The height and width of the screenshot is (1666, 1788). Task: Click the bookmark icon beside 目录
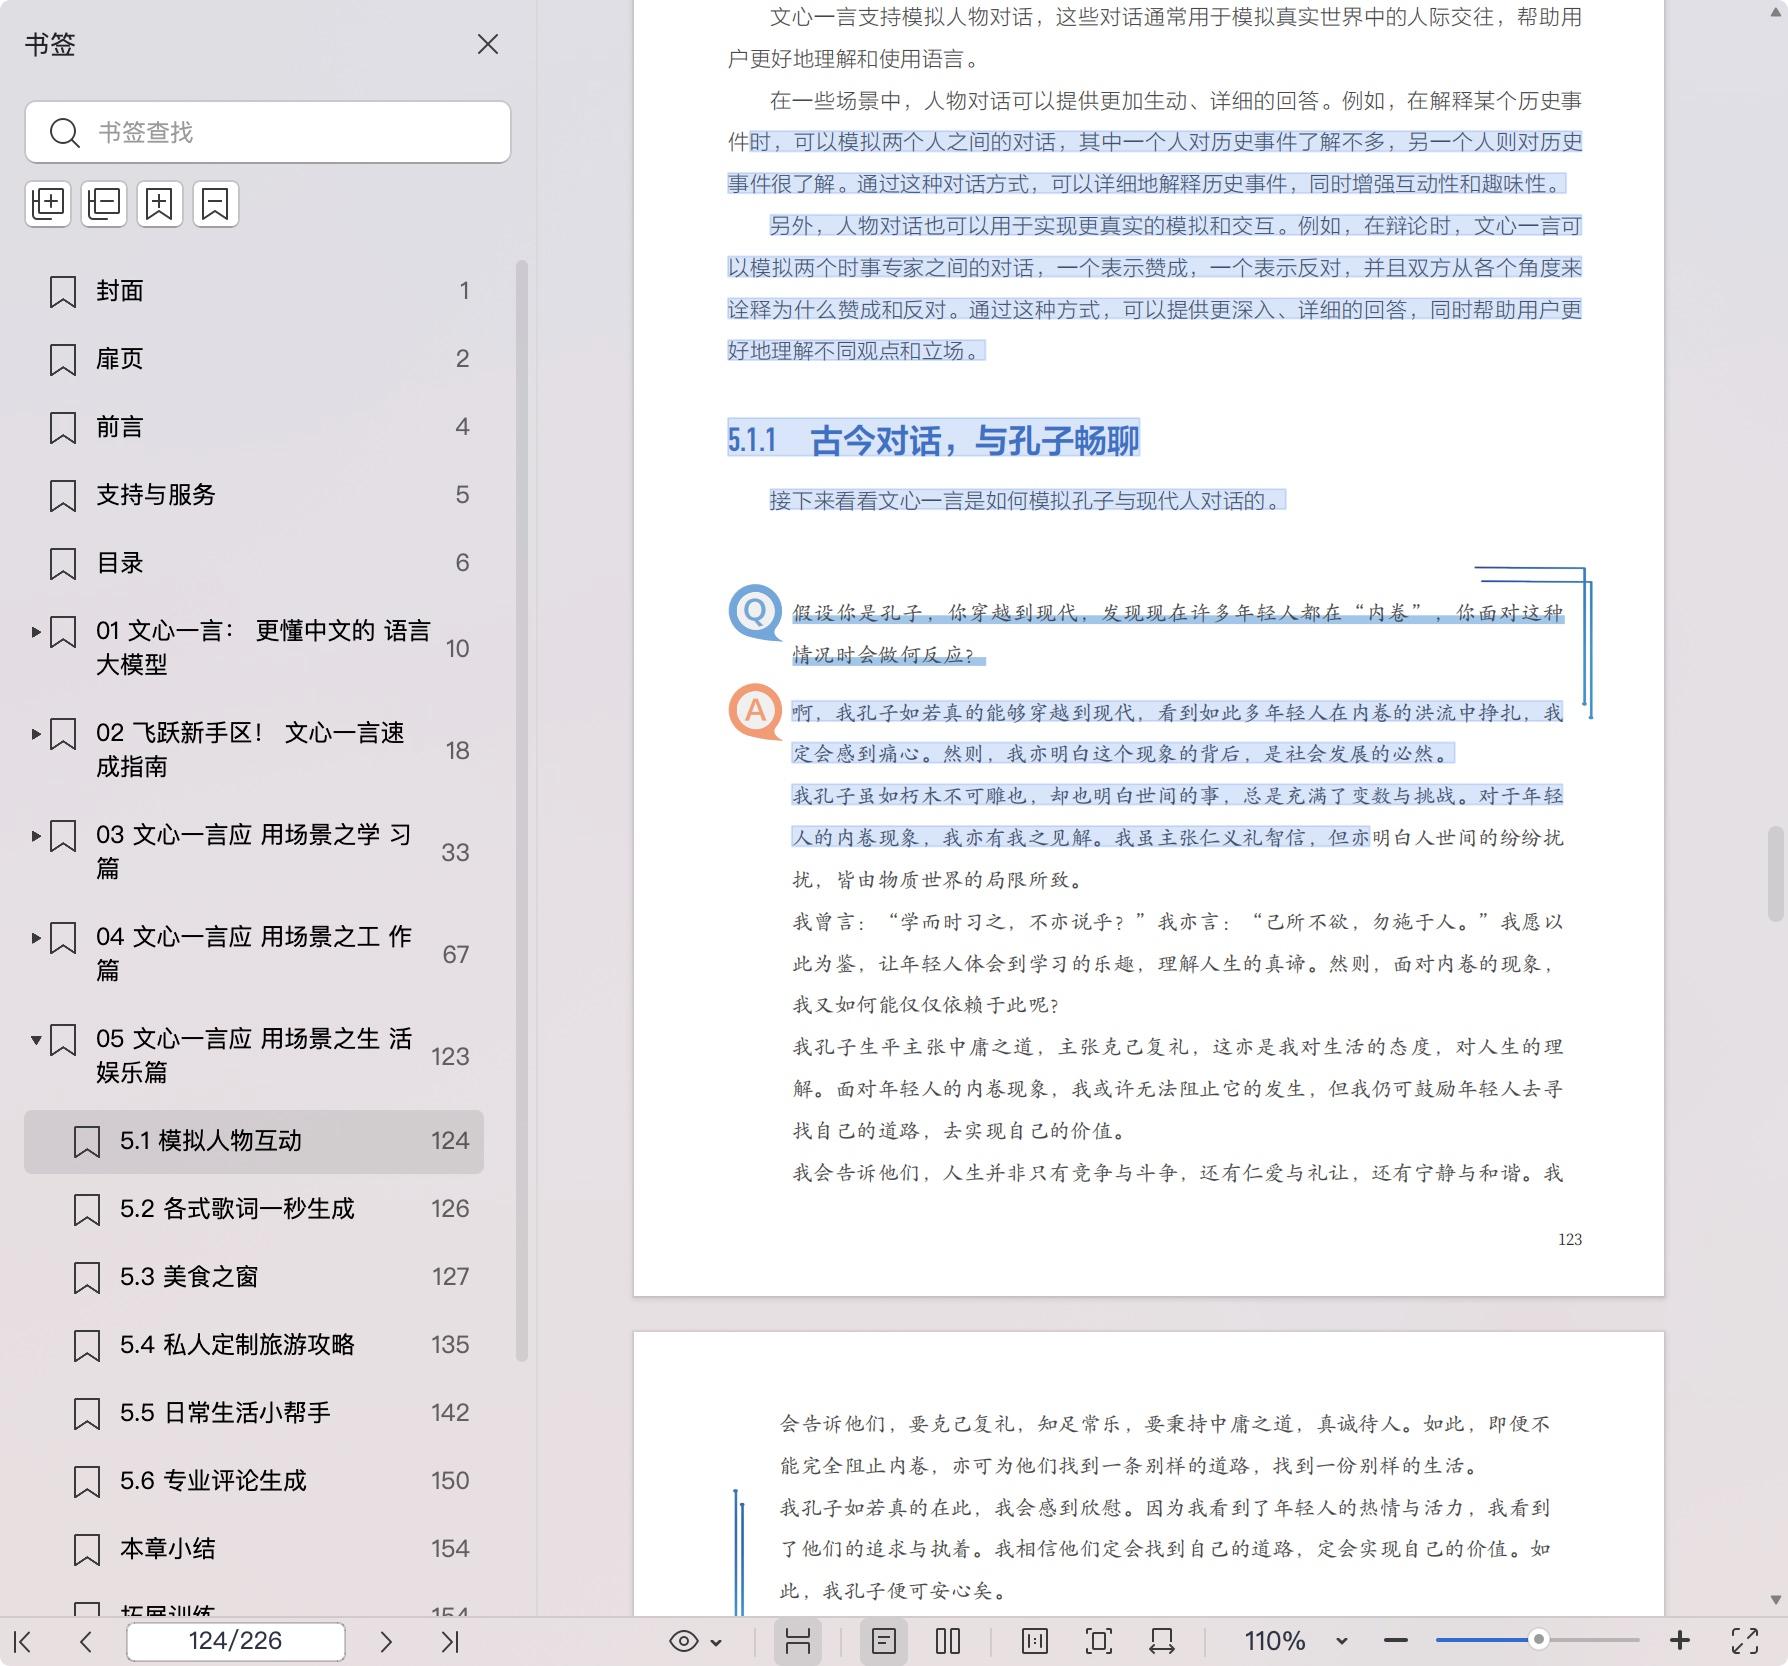coord(63,564)
